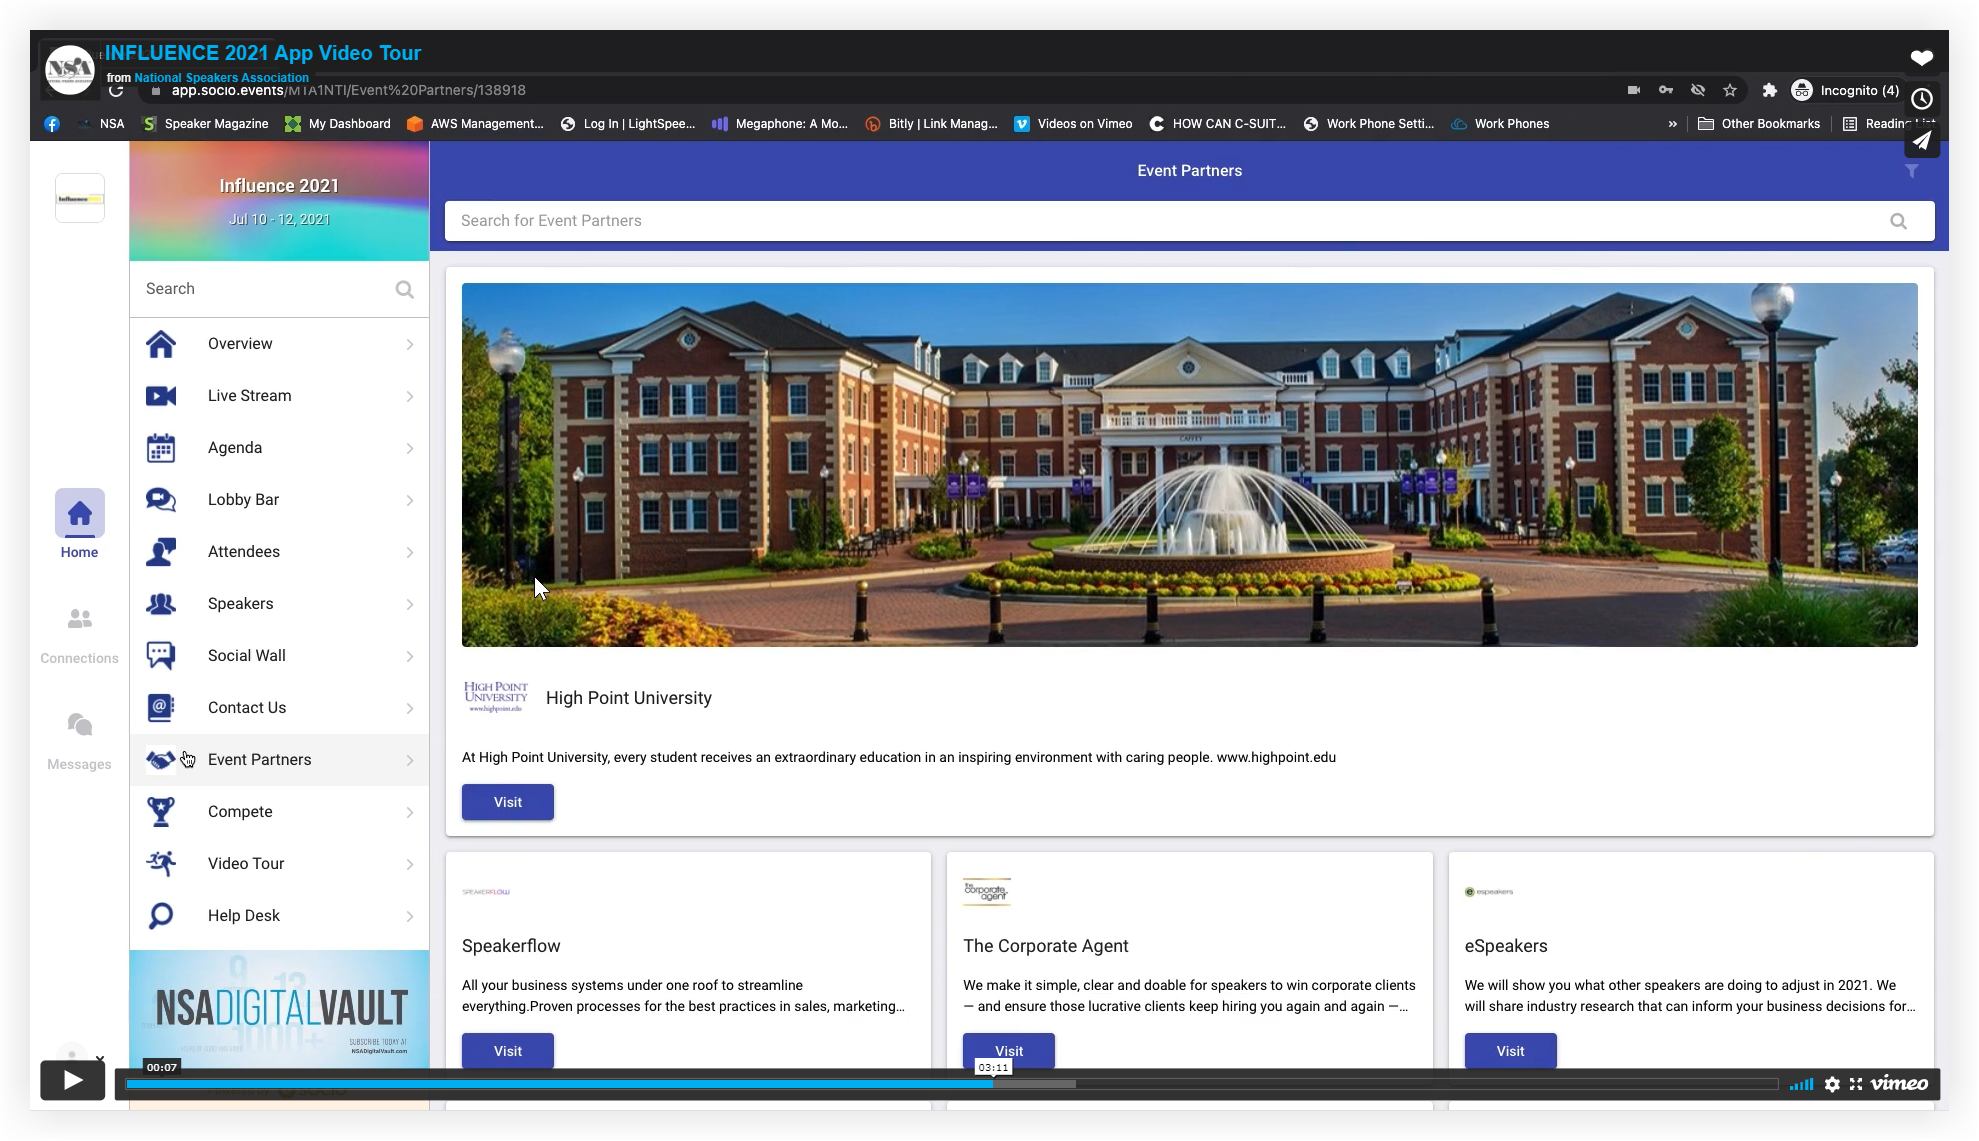Screen dimensions: 1979x1141
Task: Open the High Point University campus banner image
Action: (1189, 465)
